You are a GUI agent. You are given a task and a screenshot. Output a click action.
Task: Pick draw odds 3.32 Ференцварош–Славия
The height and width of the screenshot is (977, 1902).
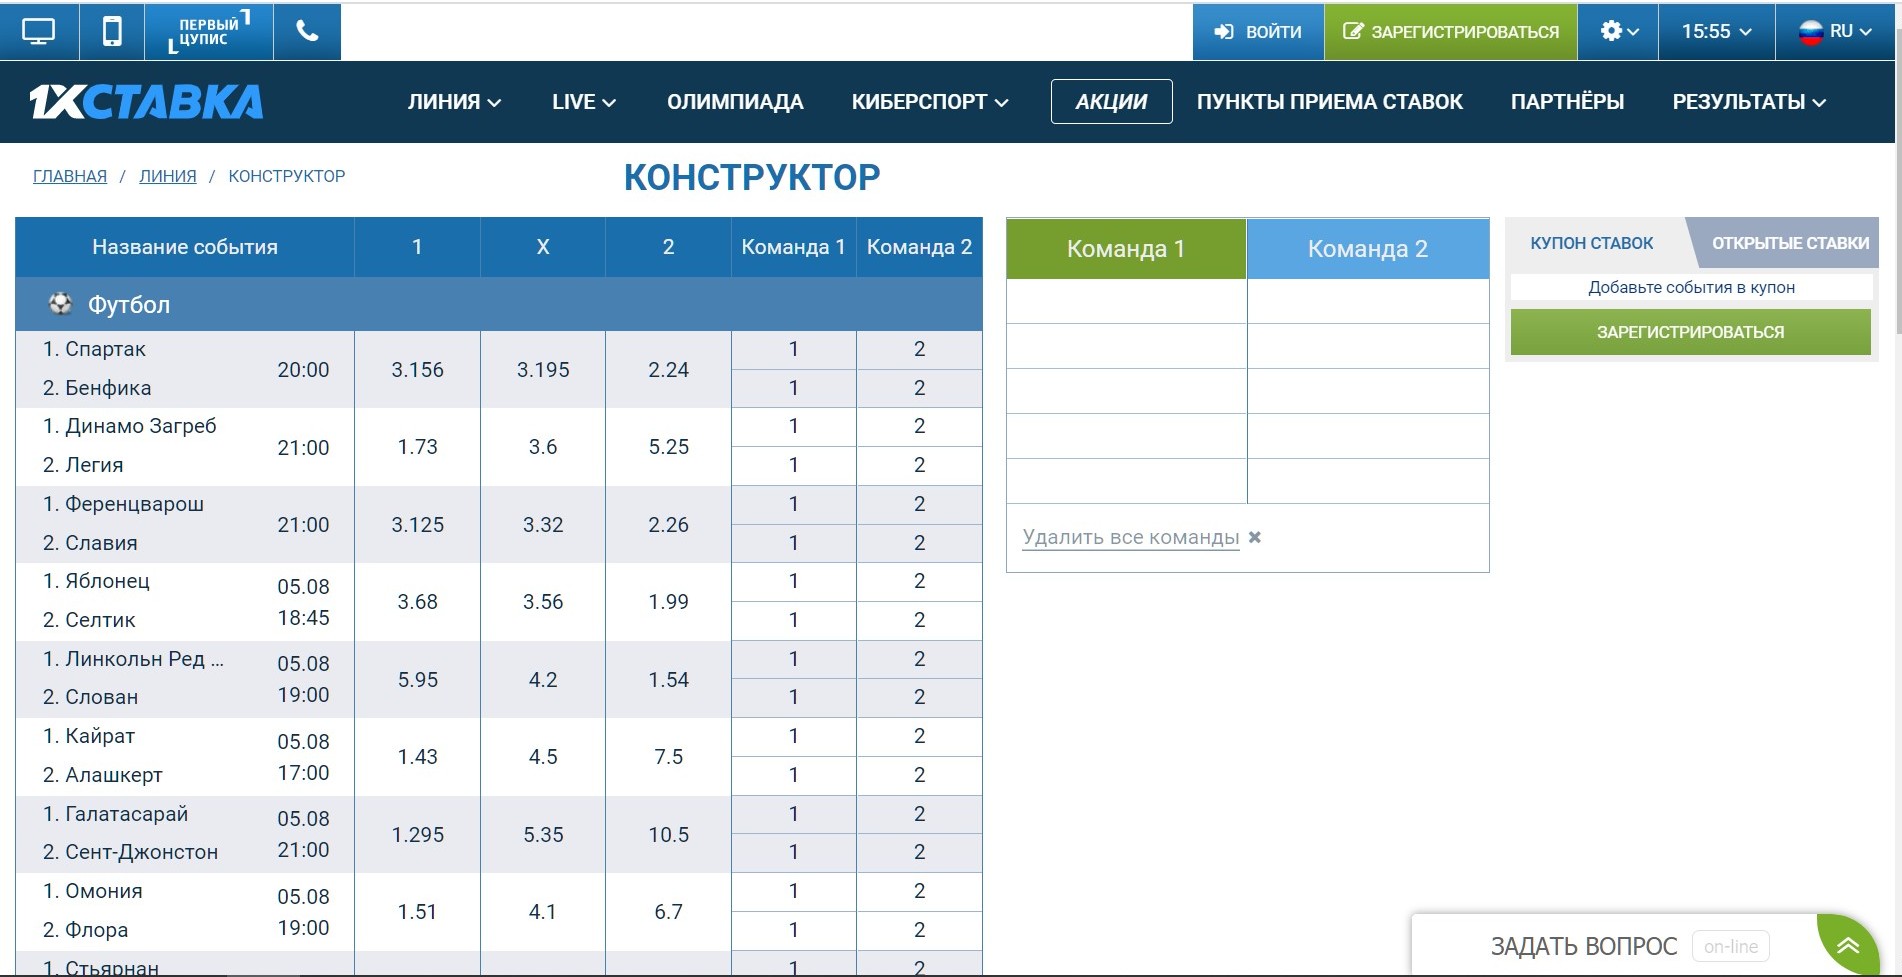[543, 525]
